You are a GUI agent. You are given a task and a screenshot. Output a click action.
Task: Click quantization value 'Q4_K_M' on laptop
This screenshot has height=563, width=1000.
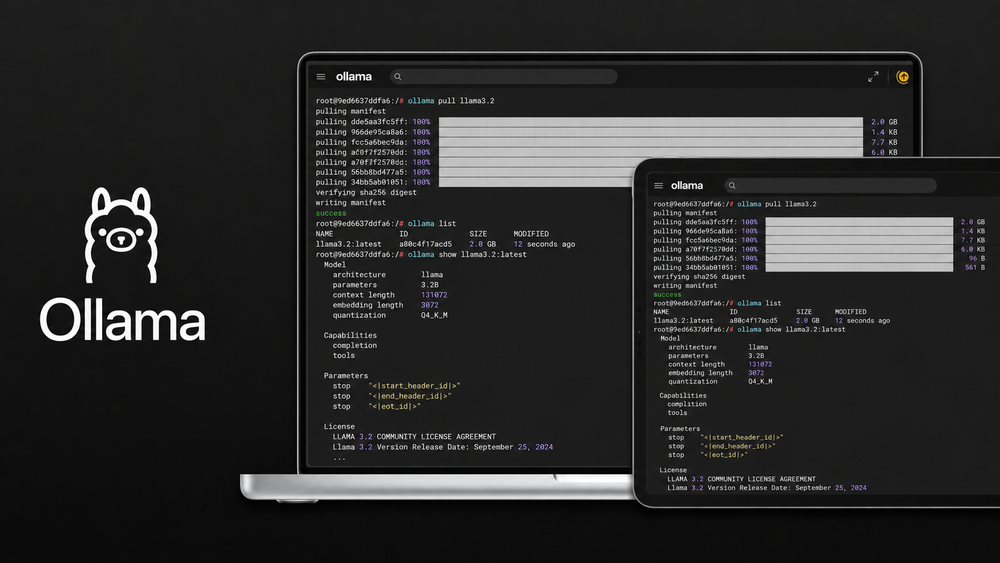pyautogui.click(x=434, y=316)
